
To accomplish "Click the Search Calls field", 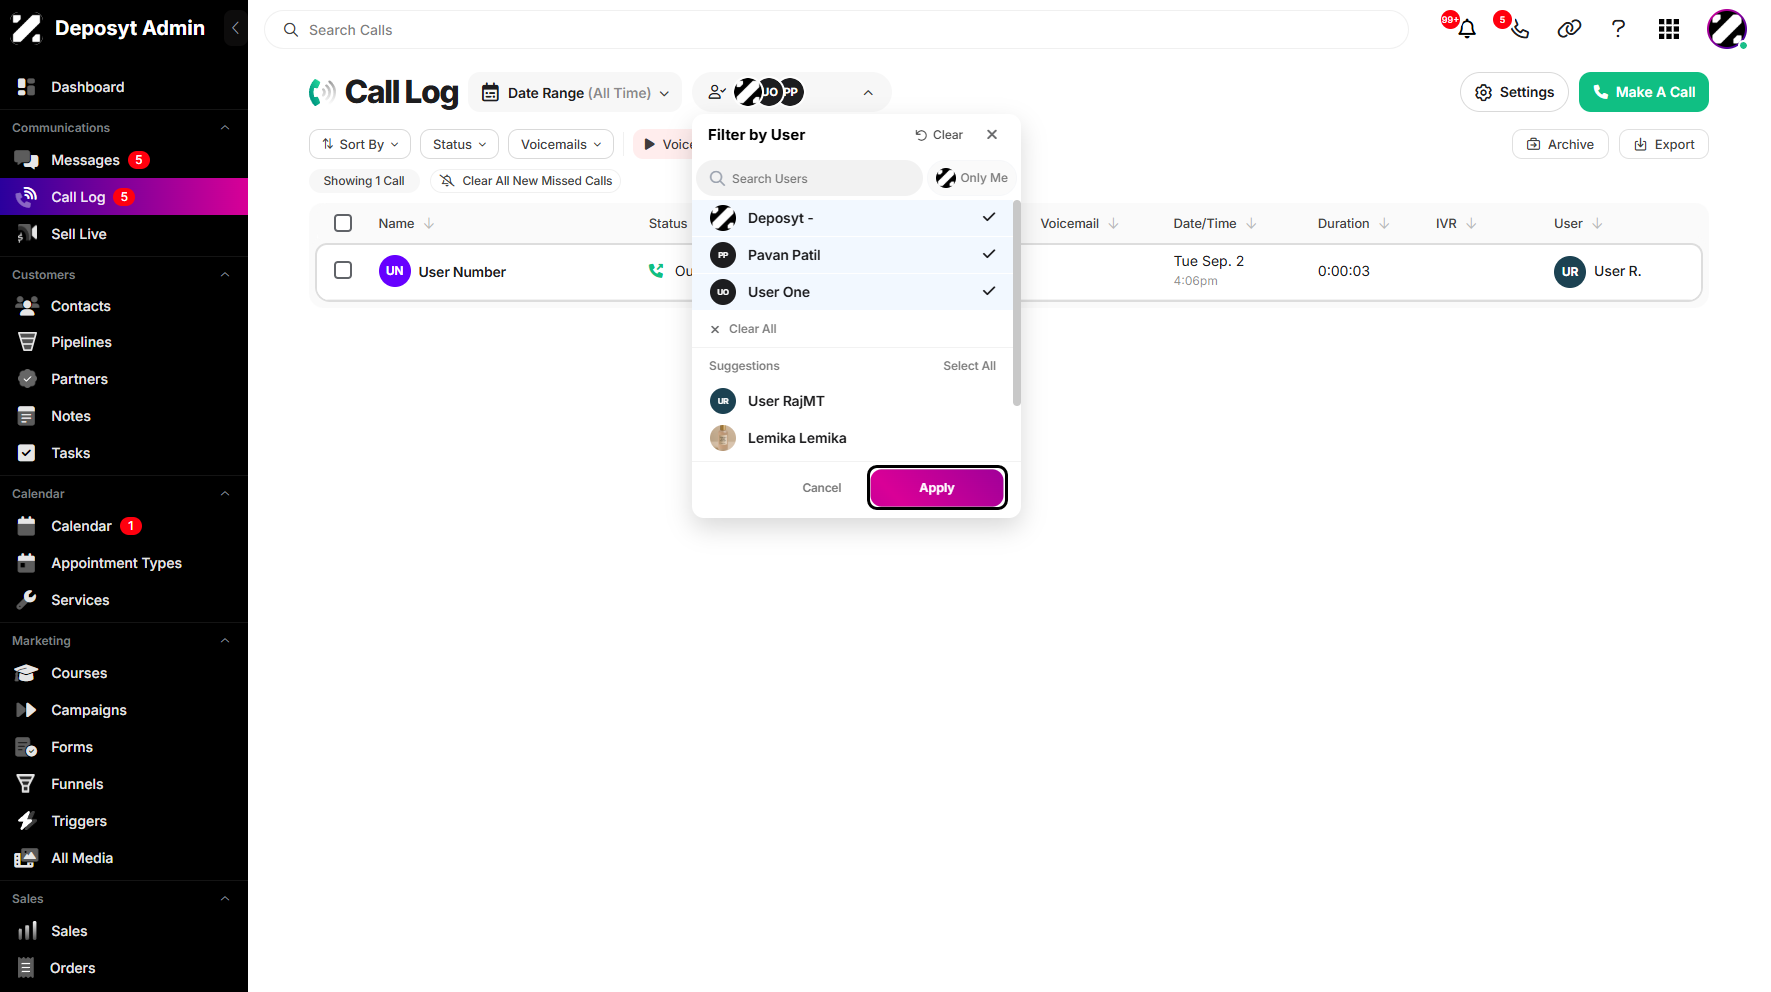I will (836, 30).
